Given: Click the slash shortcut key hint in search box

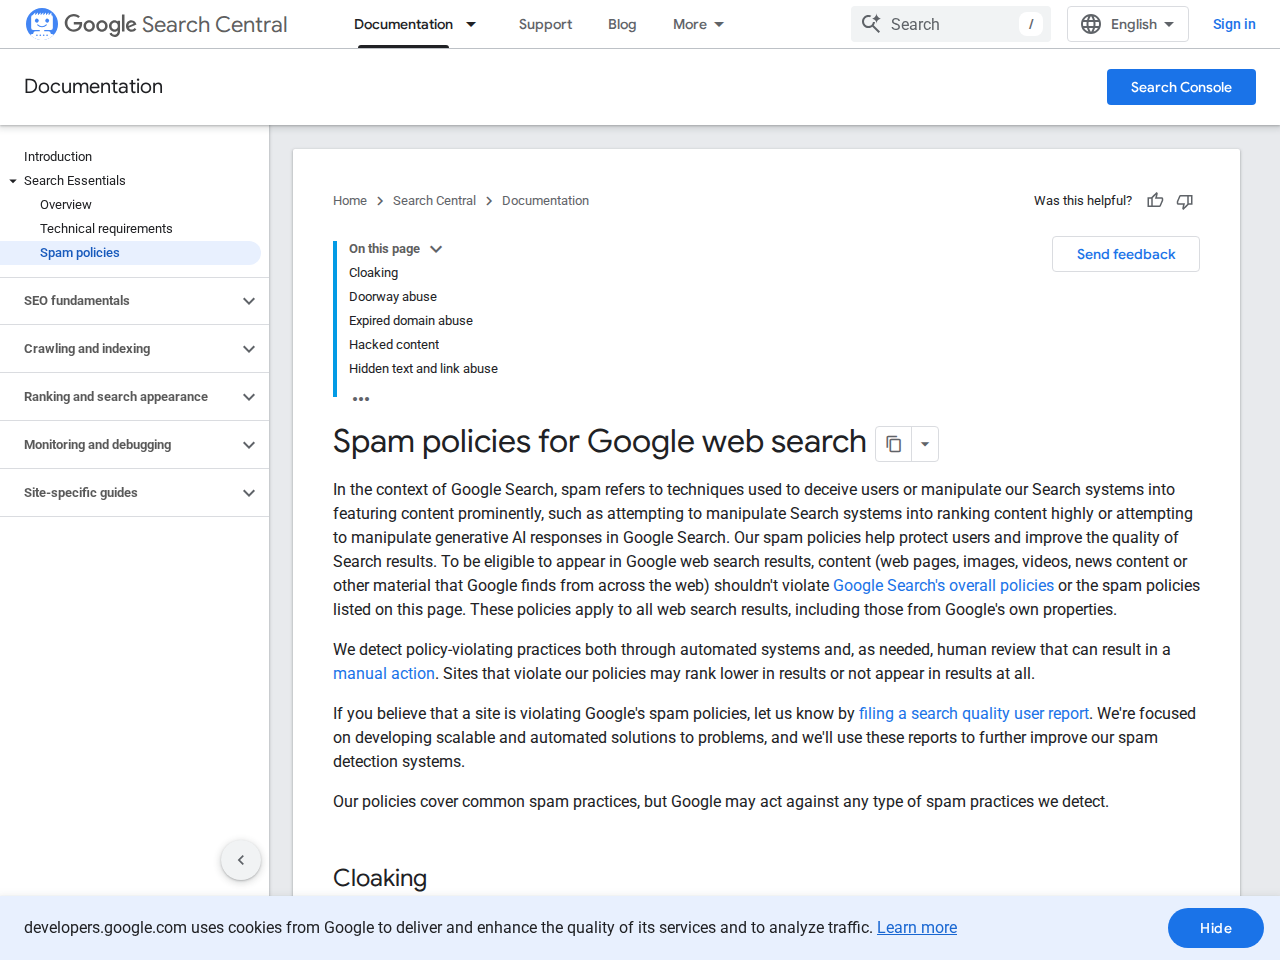Looking at the screenshot, I should click(x=1031, y=24).
